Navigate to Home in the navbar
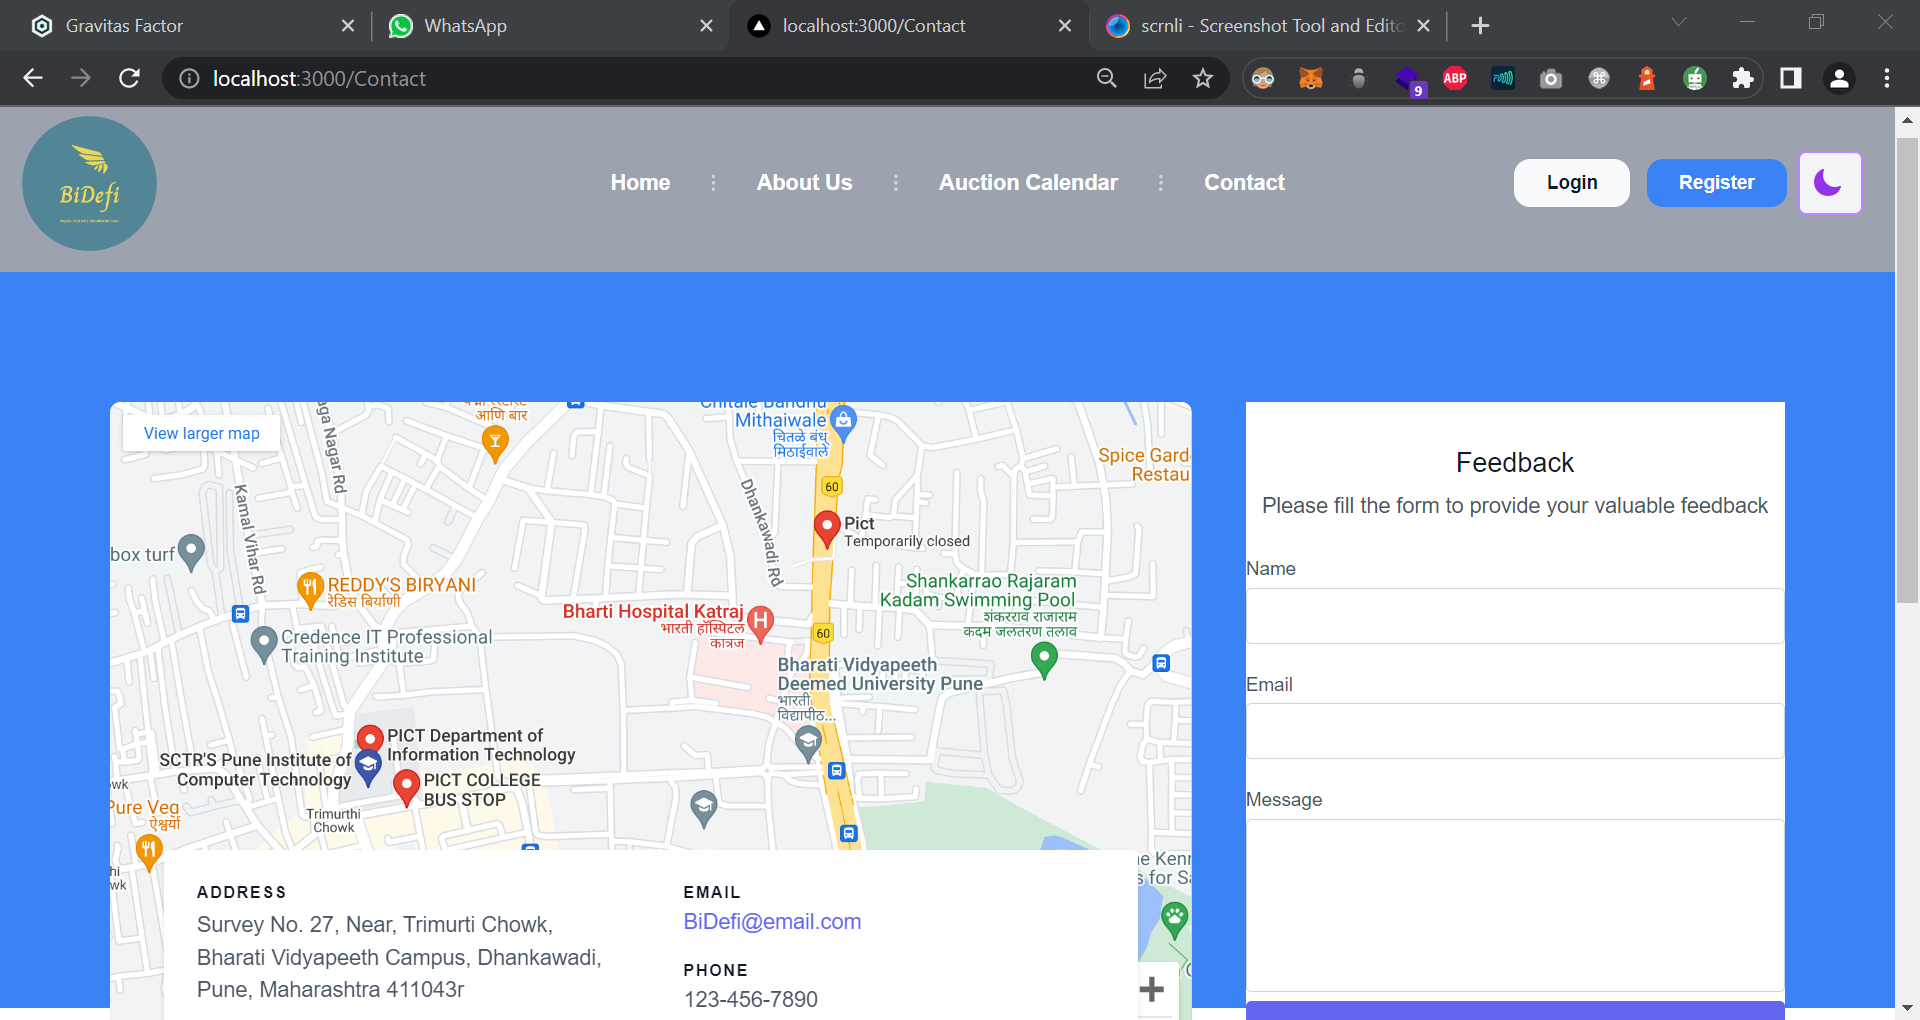The width and height of the screenshot is (1920, 1020). coord(640,183)
